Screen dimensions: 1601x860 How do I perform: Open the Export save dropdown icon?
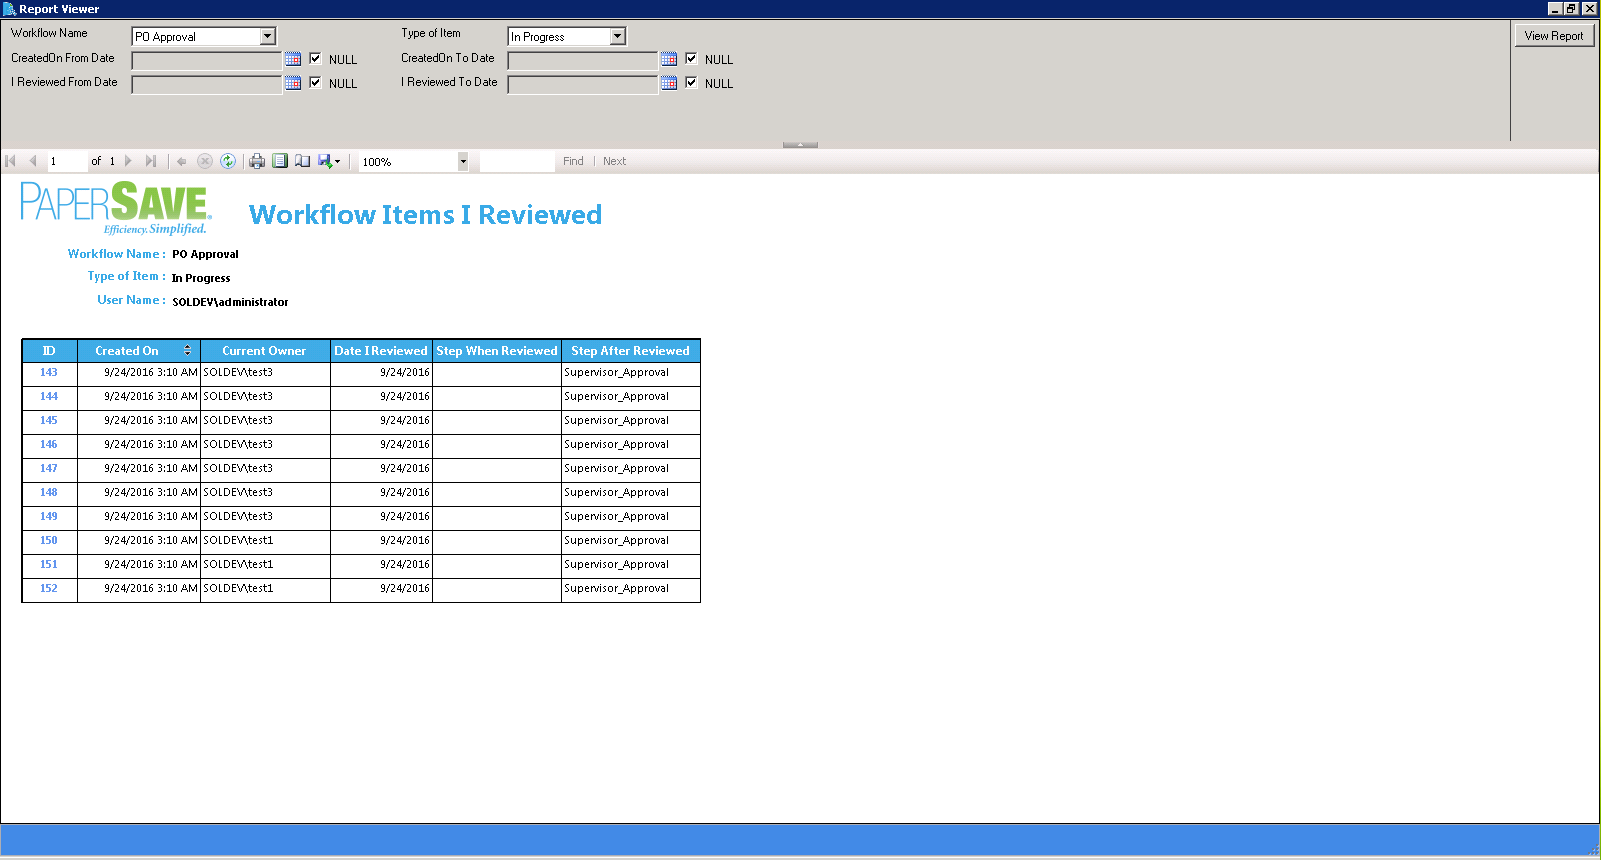[329, 161]
